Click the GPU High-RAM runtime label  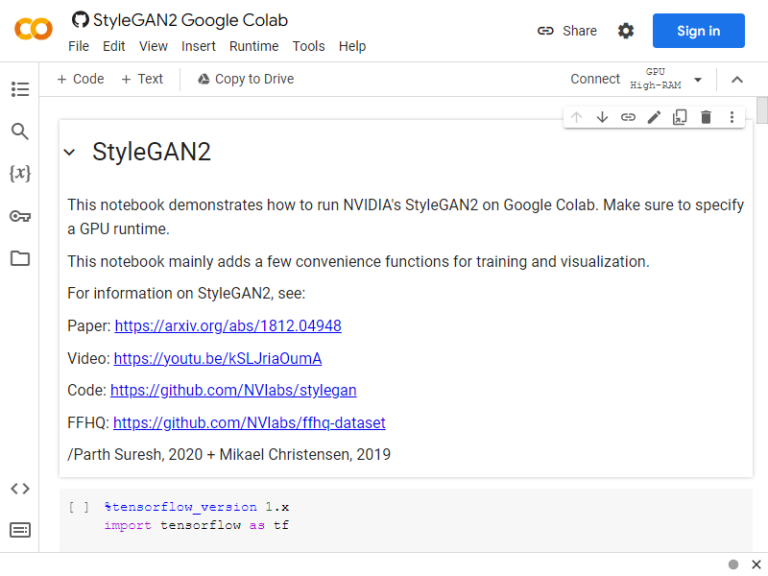pos(655,79)
